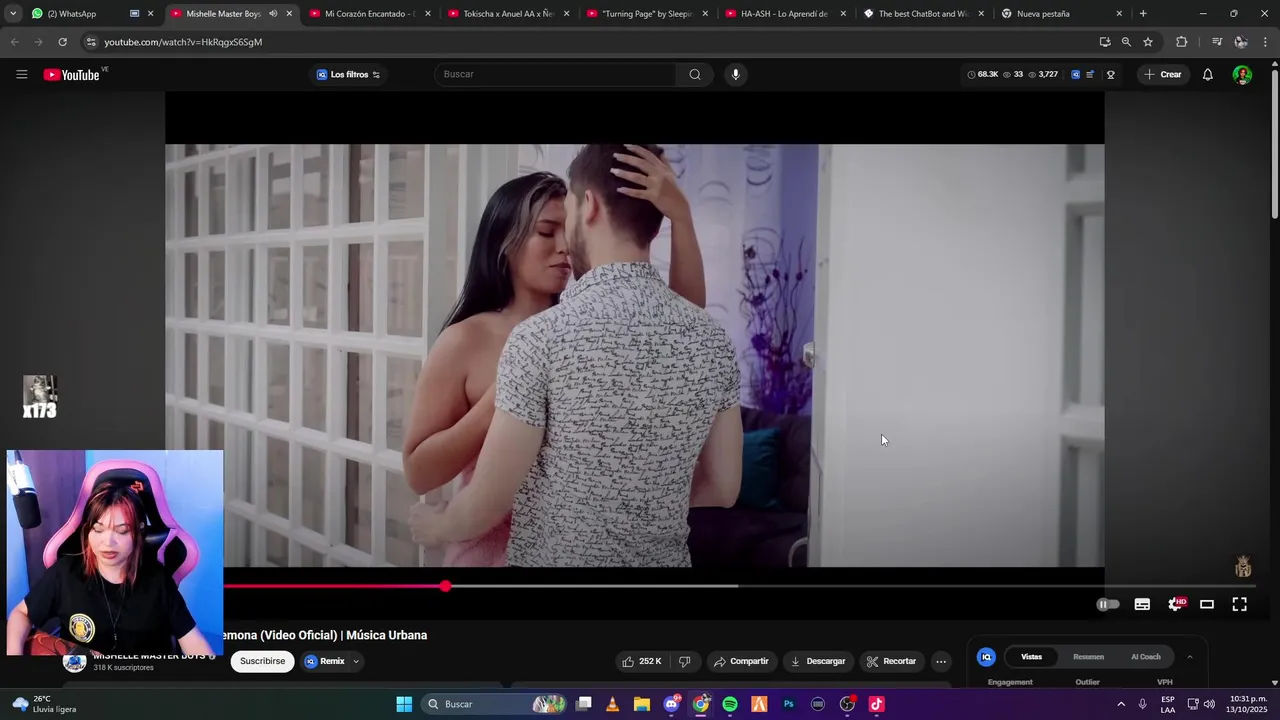The width and height of the screenshot is (1280, 720).
Task: Switch to Turning Page by Sleeping tab
Action: (x=647, y=14)
